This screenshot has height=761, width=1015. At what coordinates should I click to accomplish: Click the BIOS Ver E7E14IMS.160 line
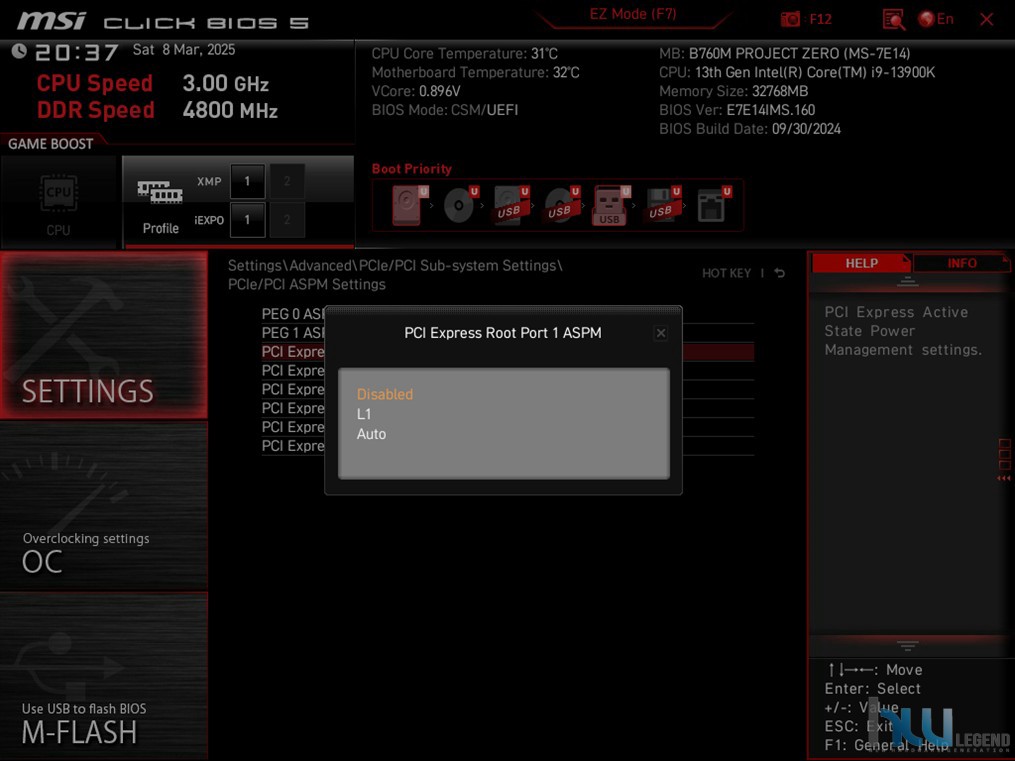[737, 109]
